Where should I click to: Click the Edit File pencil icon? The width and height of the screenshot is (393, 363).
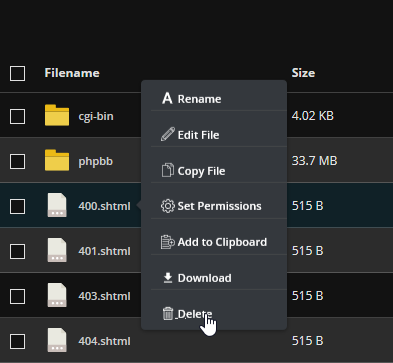(168, 134)
